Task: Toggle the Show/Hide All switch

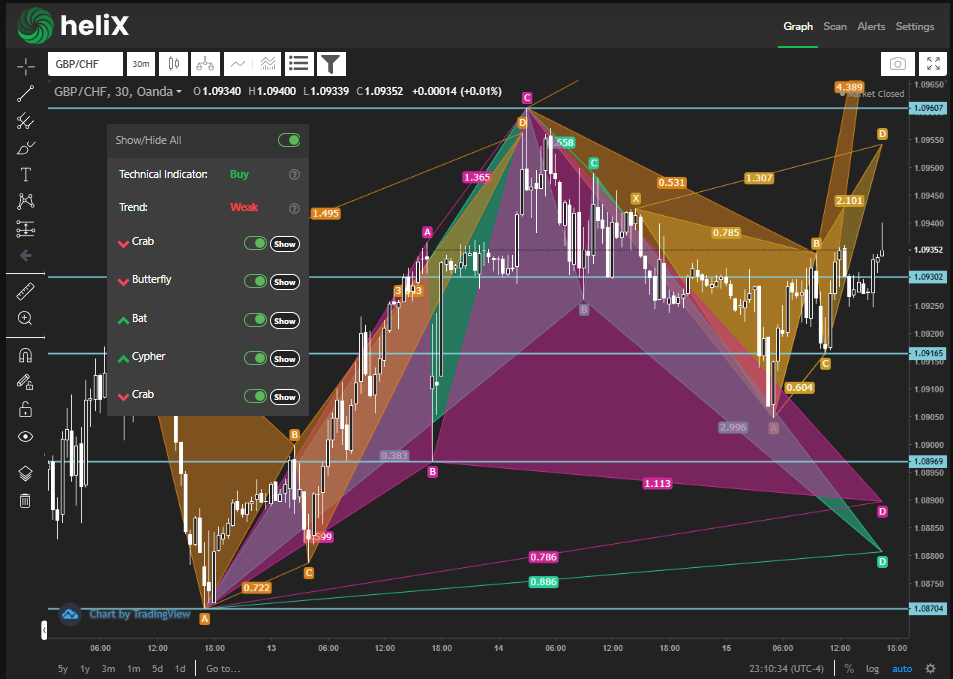Action: pyautogui.click(x=289, y=141)
